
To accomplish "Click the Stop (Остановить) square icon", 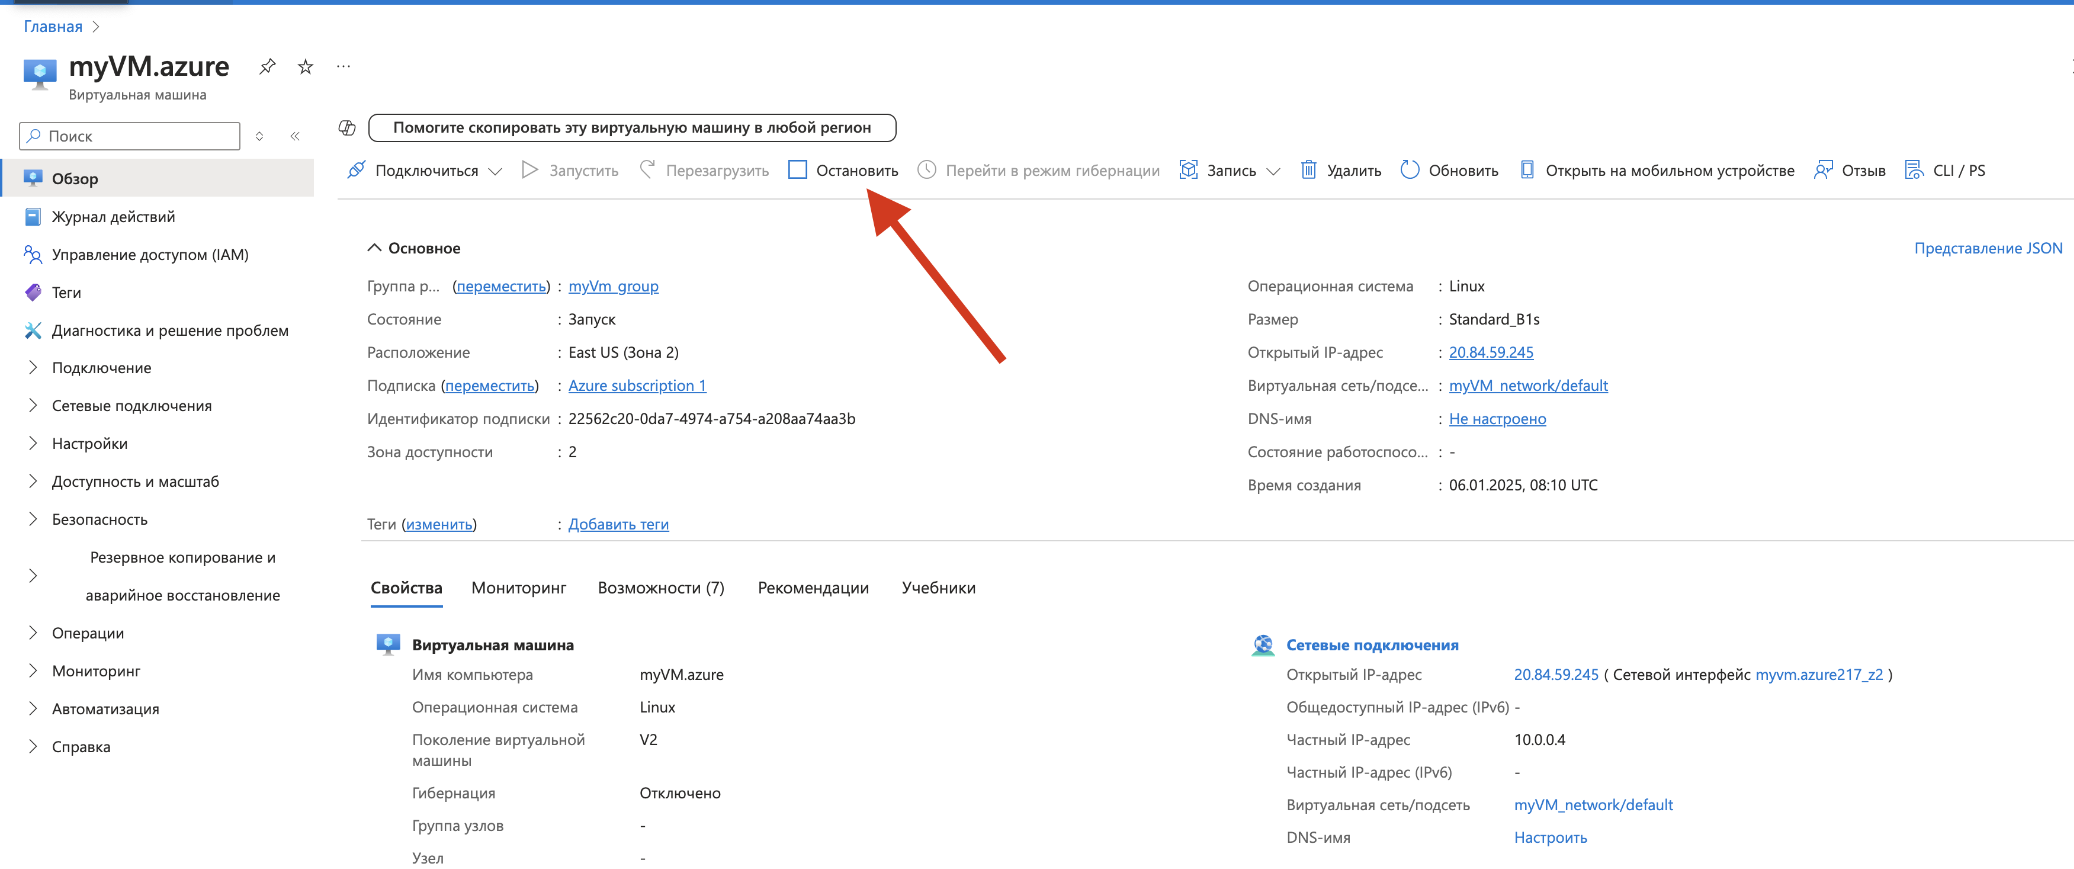I will click(797, 170).
